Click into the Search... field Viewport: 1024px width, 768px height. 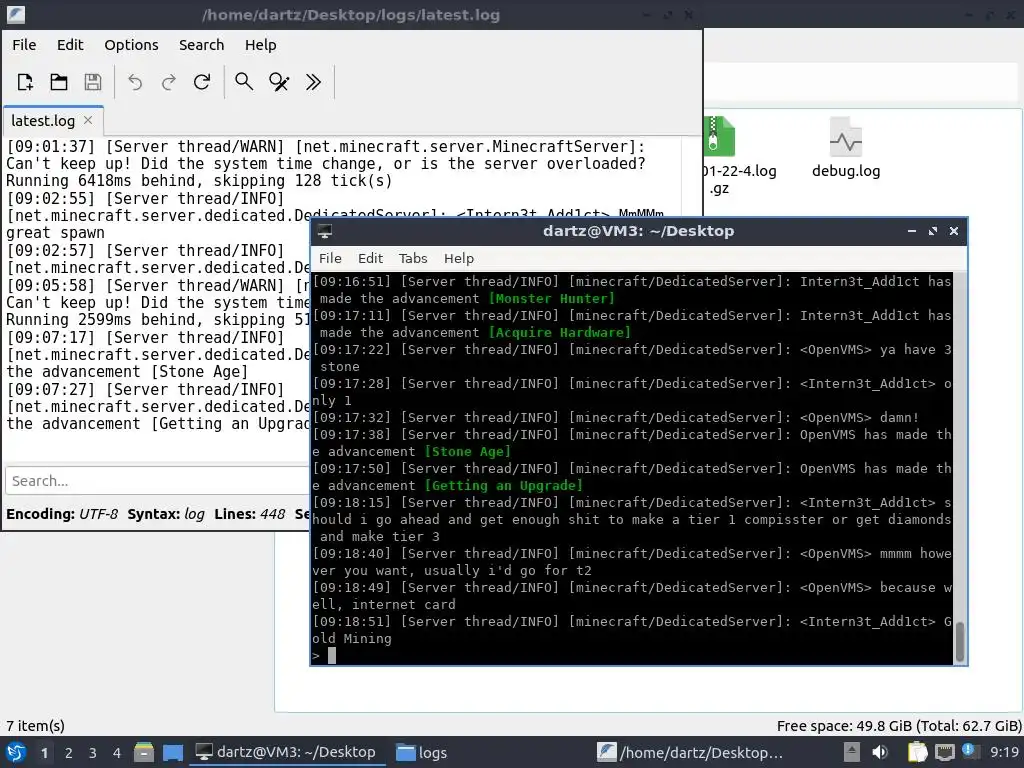click(x=157, y=481)
